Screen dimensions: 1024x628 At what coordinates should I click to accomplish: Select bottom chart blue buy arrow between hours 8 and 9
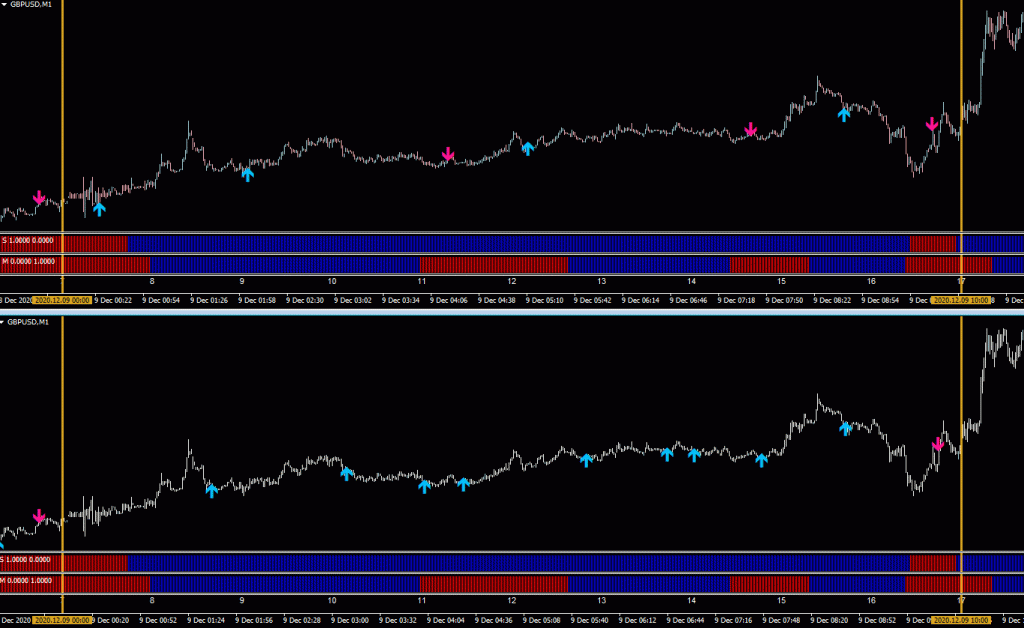[212, 491]
